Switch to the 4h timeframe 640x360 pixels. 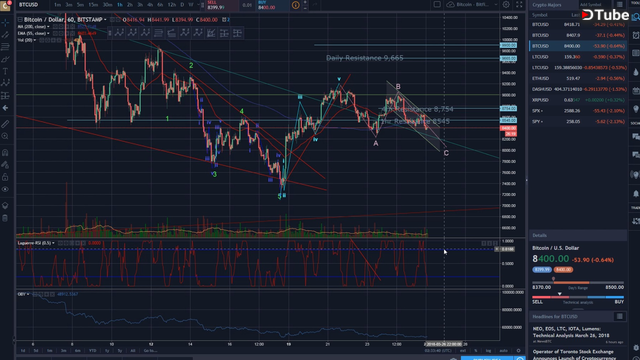[x=150, y=5]
